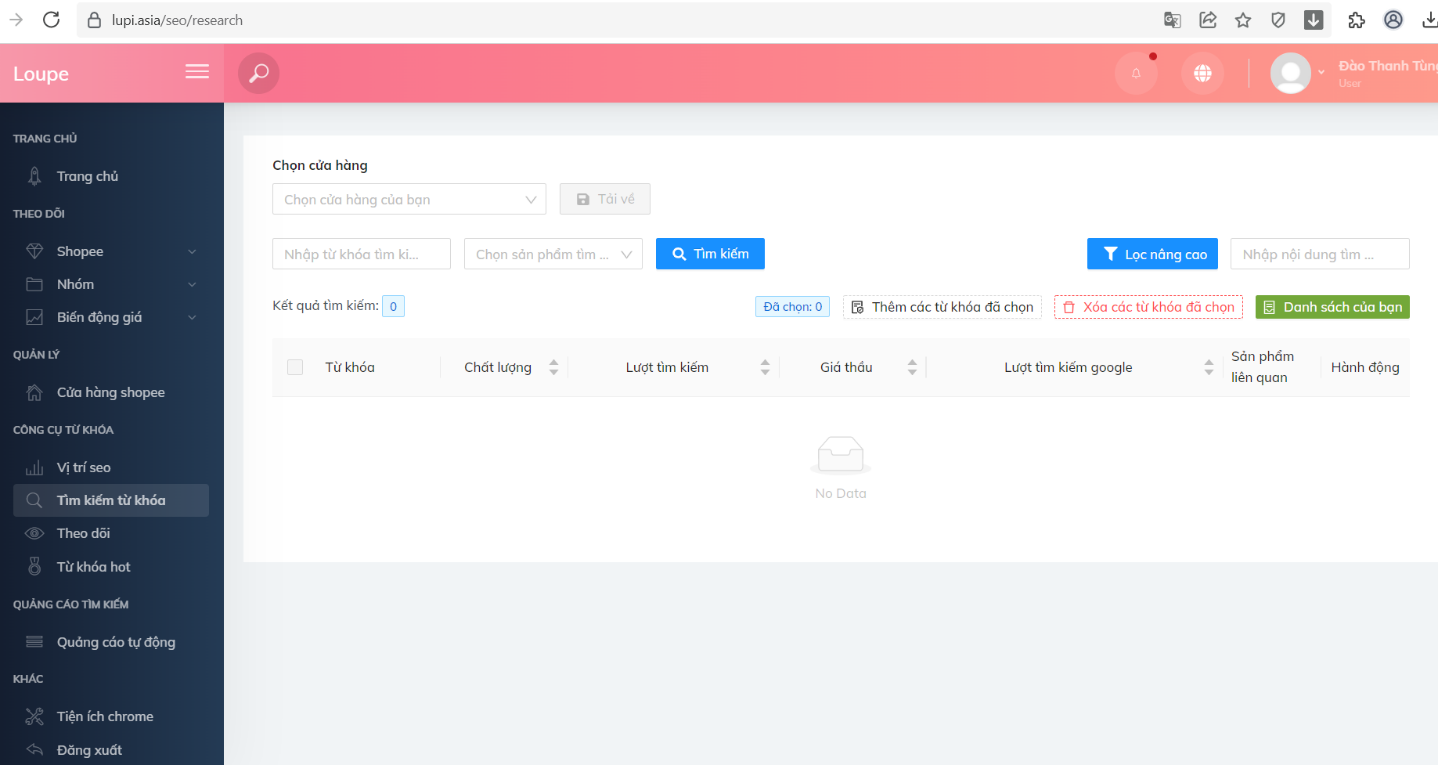
Task: Toggle the select-all checkbox in table header
Action: [x=295, y=367]
